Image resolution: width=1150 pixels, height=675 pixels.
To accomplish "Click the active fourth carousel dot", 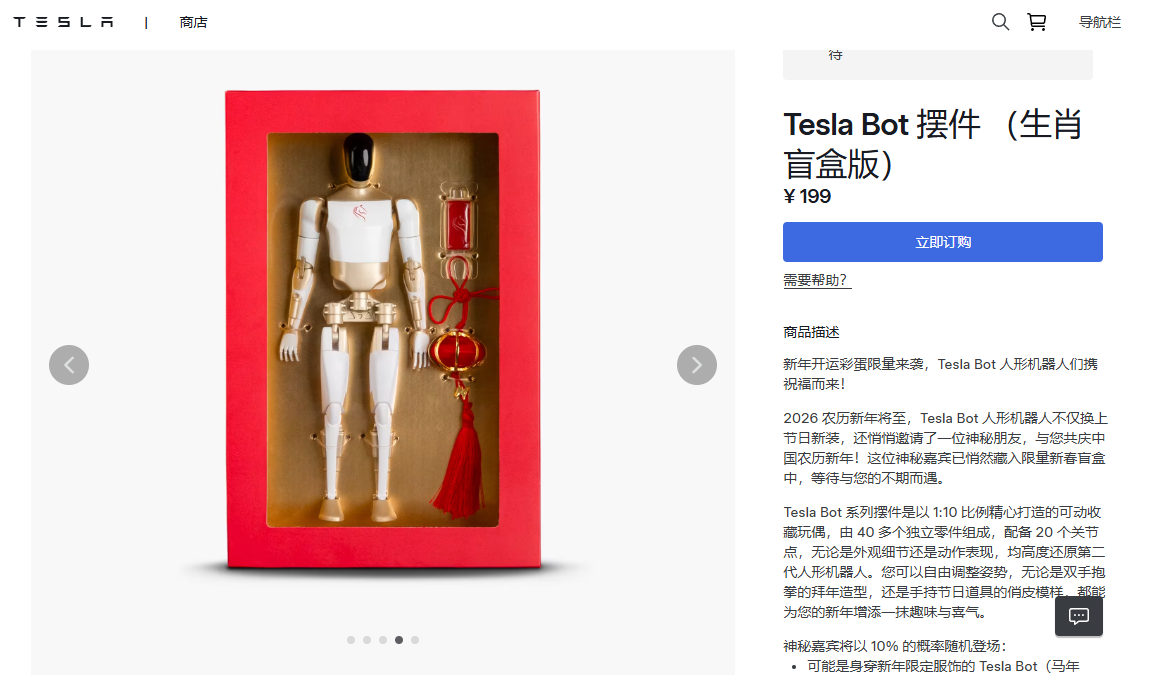I will click(399, 640).
